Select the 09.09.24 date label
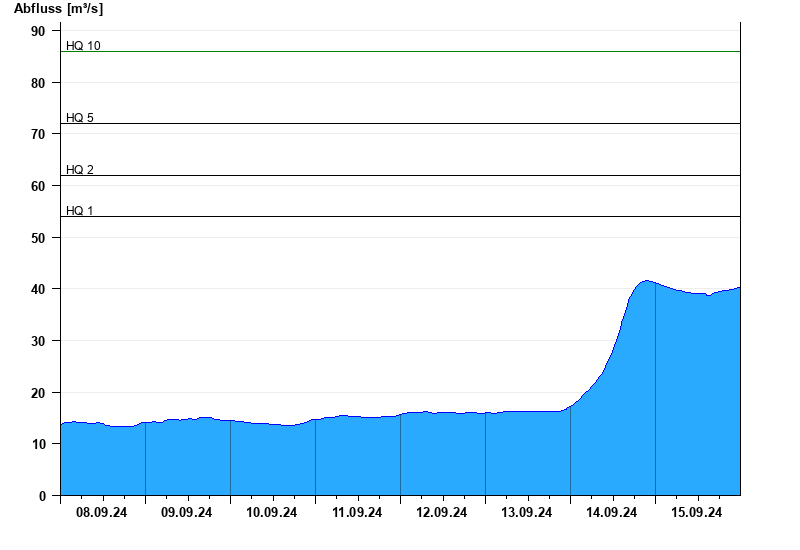800x550 pixels. coord(187,513)
